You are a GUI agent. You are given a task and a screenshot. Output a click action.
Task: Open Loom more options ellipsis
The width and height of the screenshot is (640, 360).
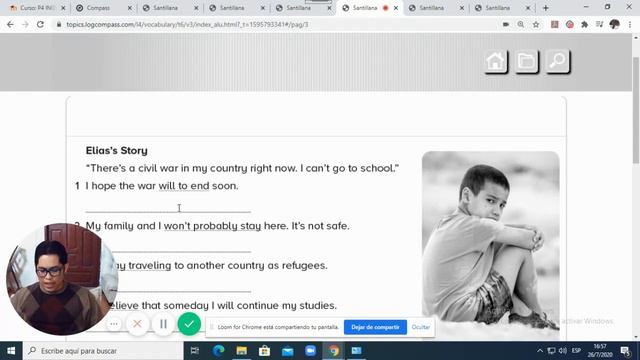[114, 324]
